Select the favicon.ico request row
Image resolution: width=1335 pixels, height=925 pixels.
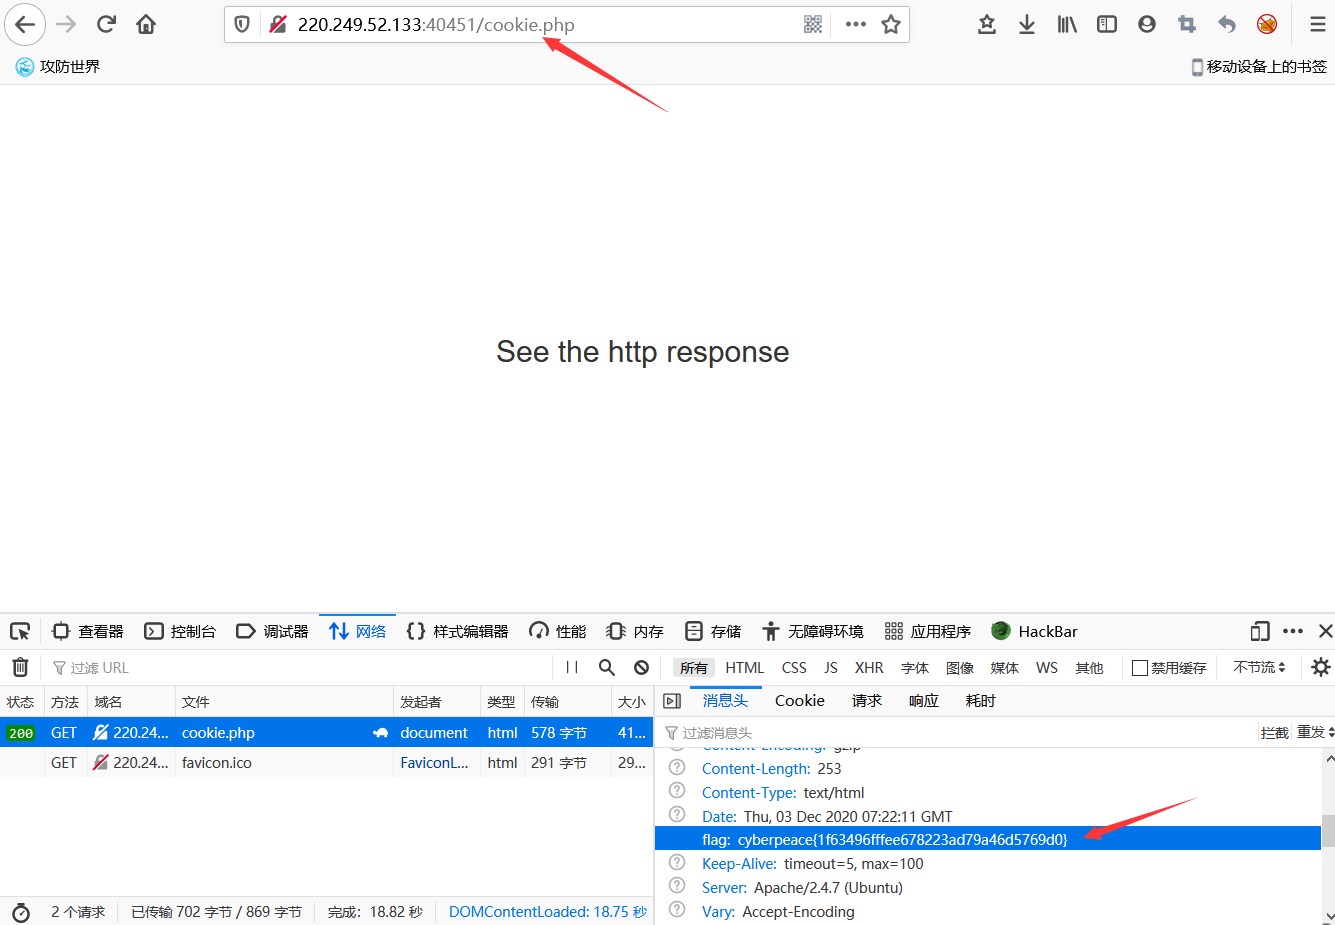(326, 762)
